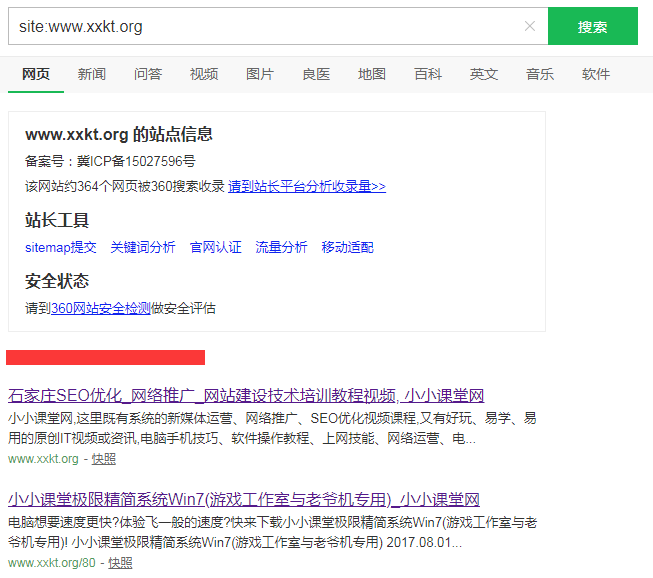This screenshot has width=653, height=578.
Task: Clear the search box with the X icon
Action: (x=530, y=26)
